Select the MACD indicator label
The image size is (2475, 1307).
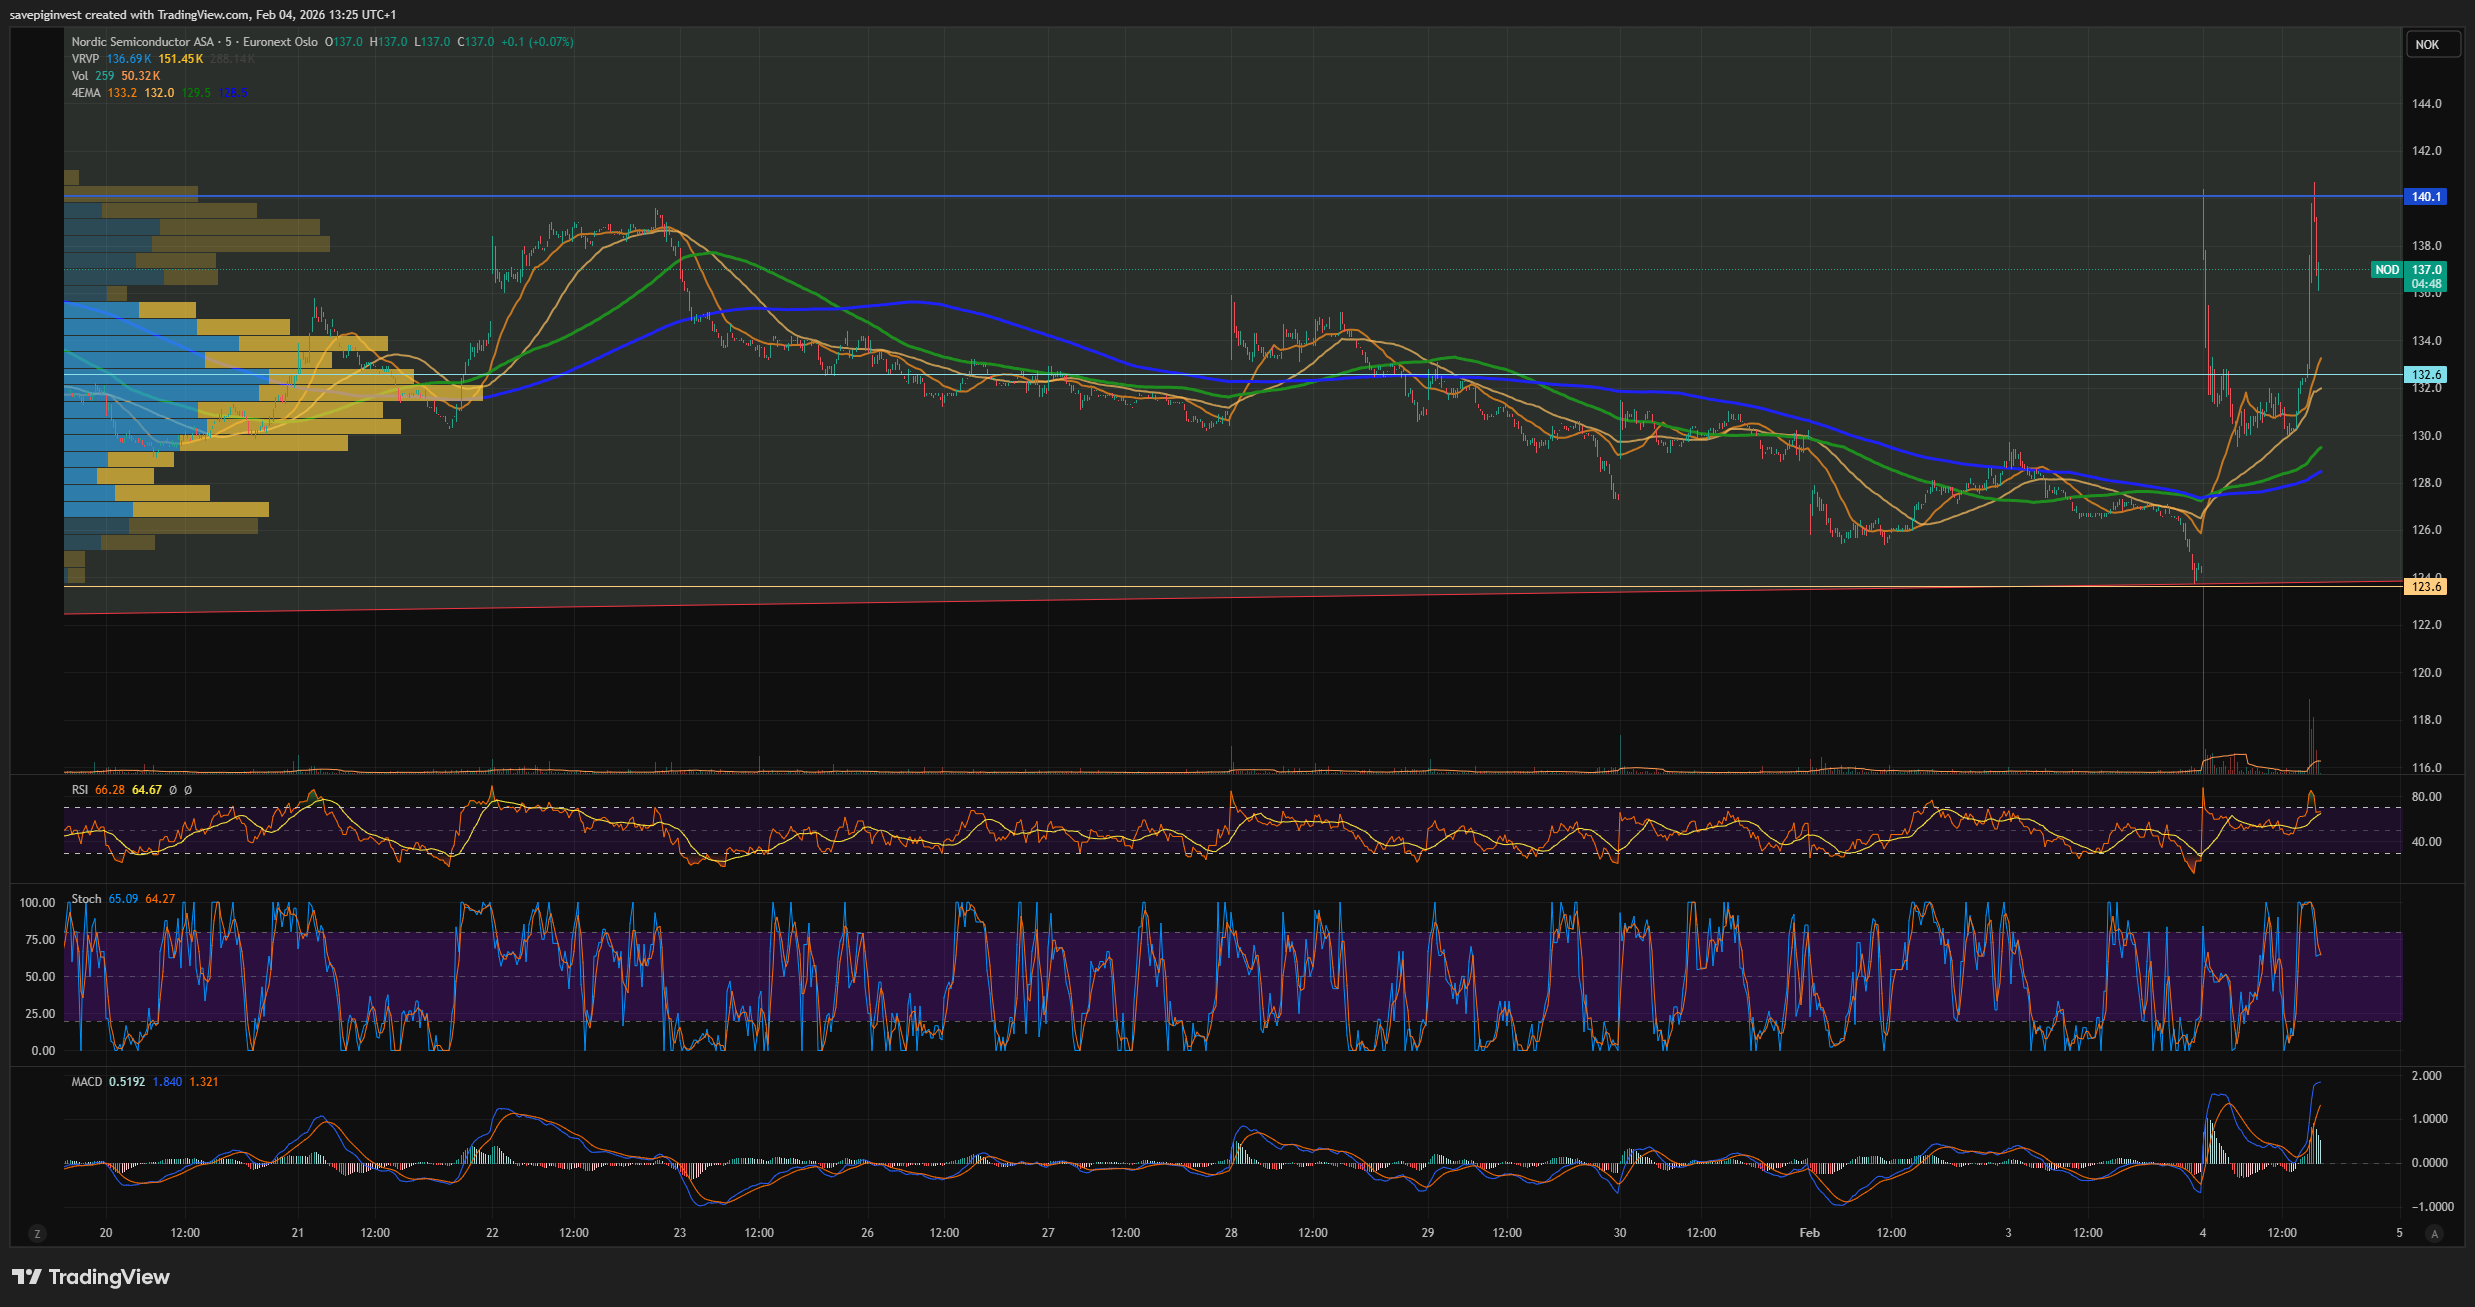pos(86,1082)
